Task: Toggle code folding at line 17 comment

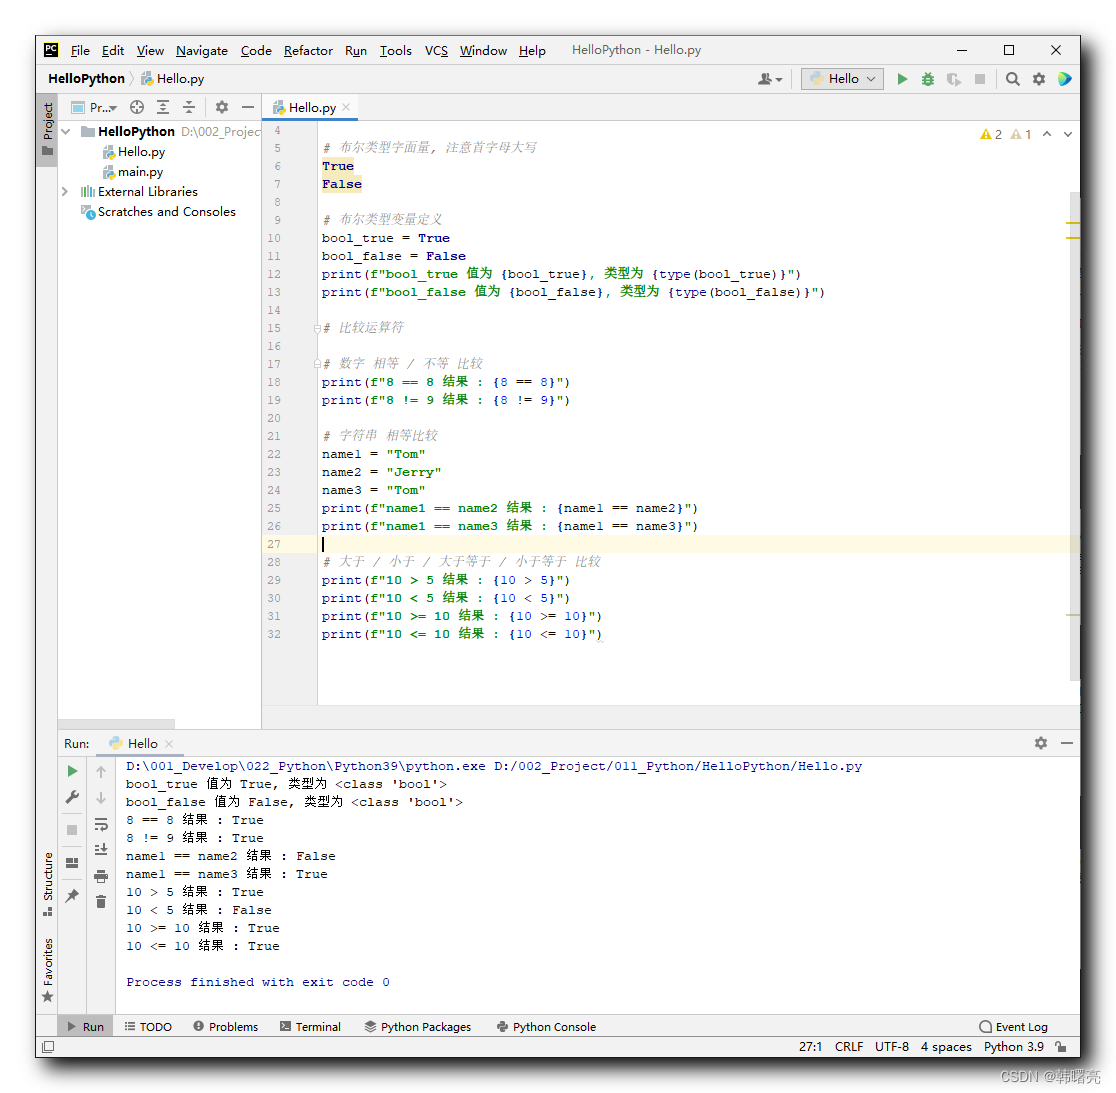Action: (317, 364)
